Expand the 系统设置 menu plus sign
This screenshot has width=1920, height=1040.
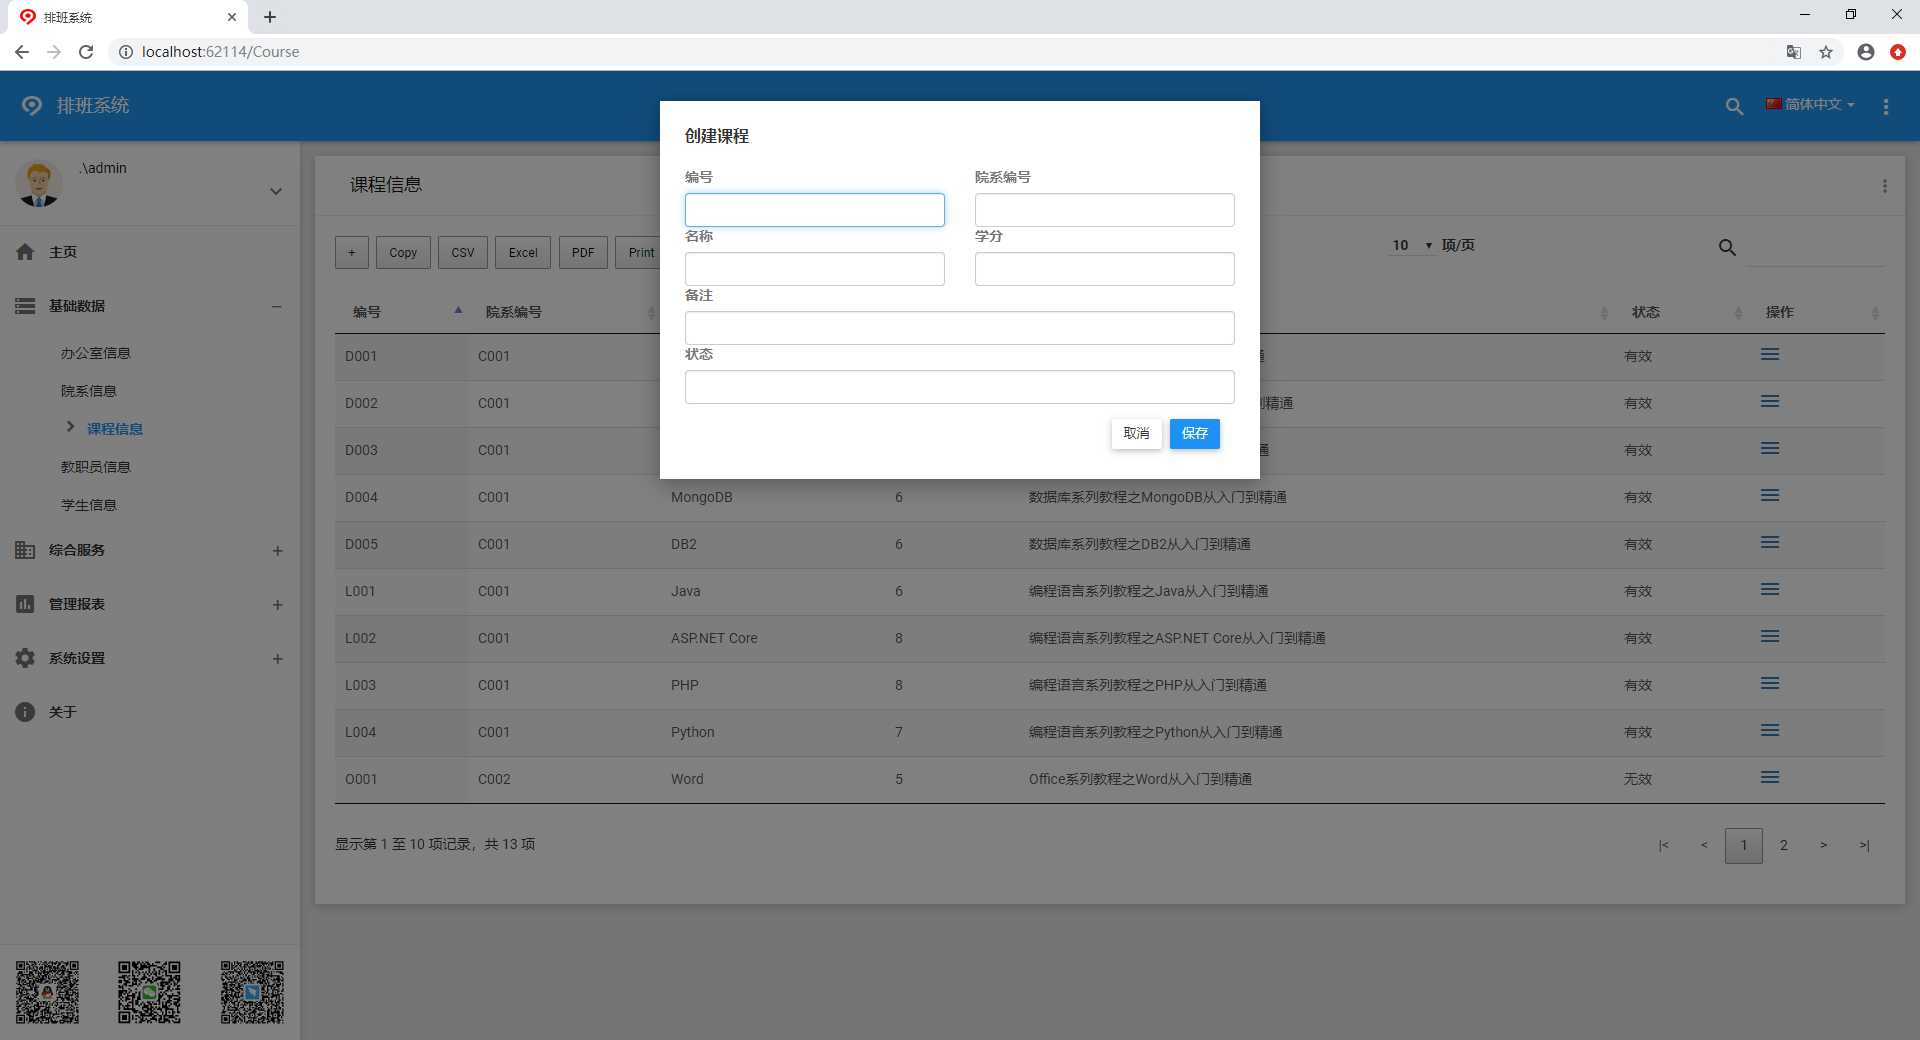tap(277, 659)
